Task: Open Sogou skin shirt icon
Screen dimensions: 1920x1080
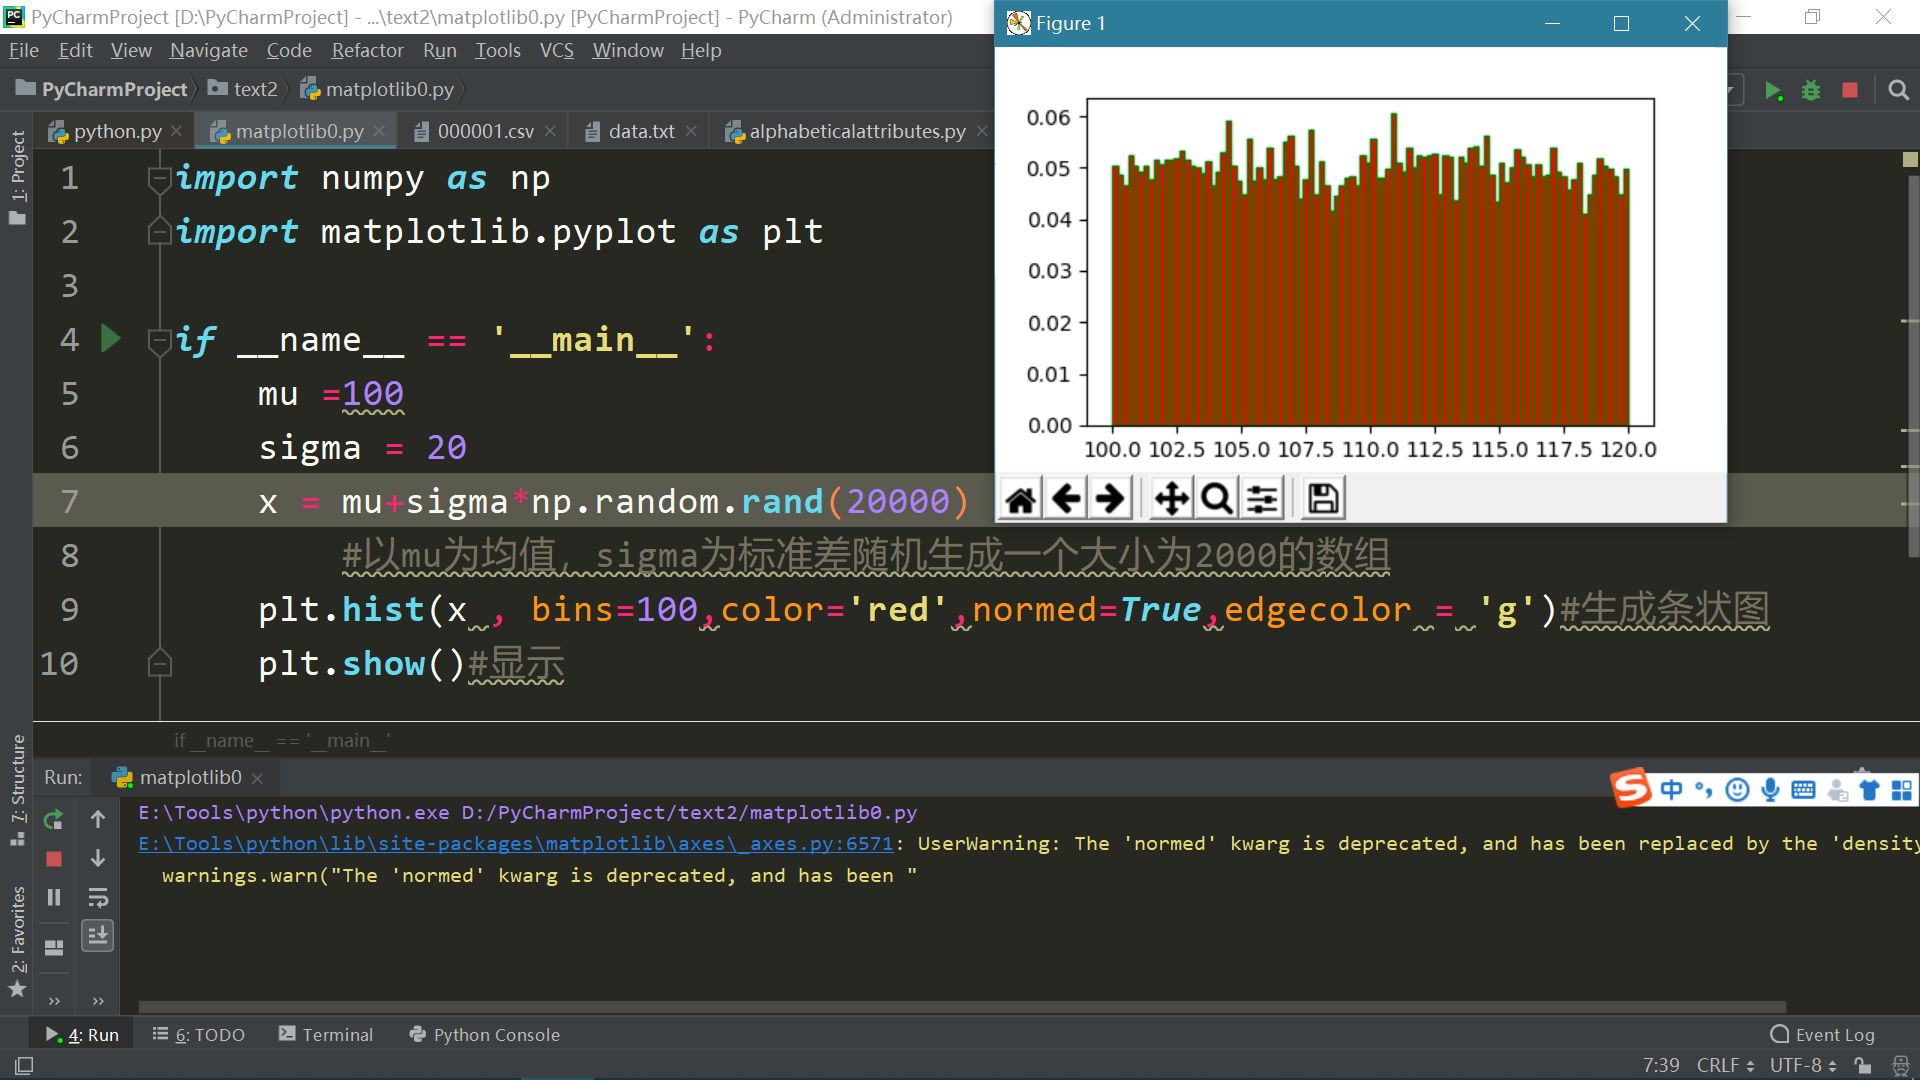Action: click(1869, 790)
